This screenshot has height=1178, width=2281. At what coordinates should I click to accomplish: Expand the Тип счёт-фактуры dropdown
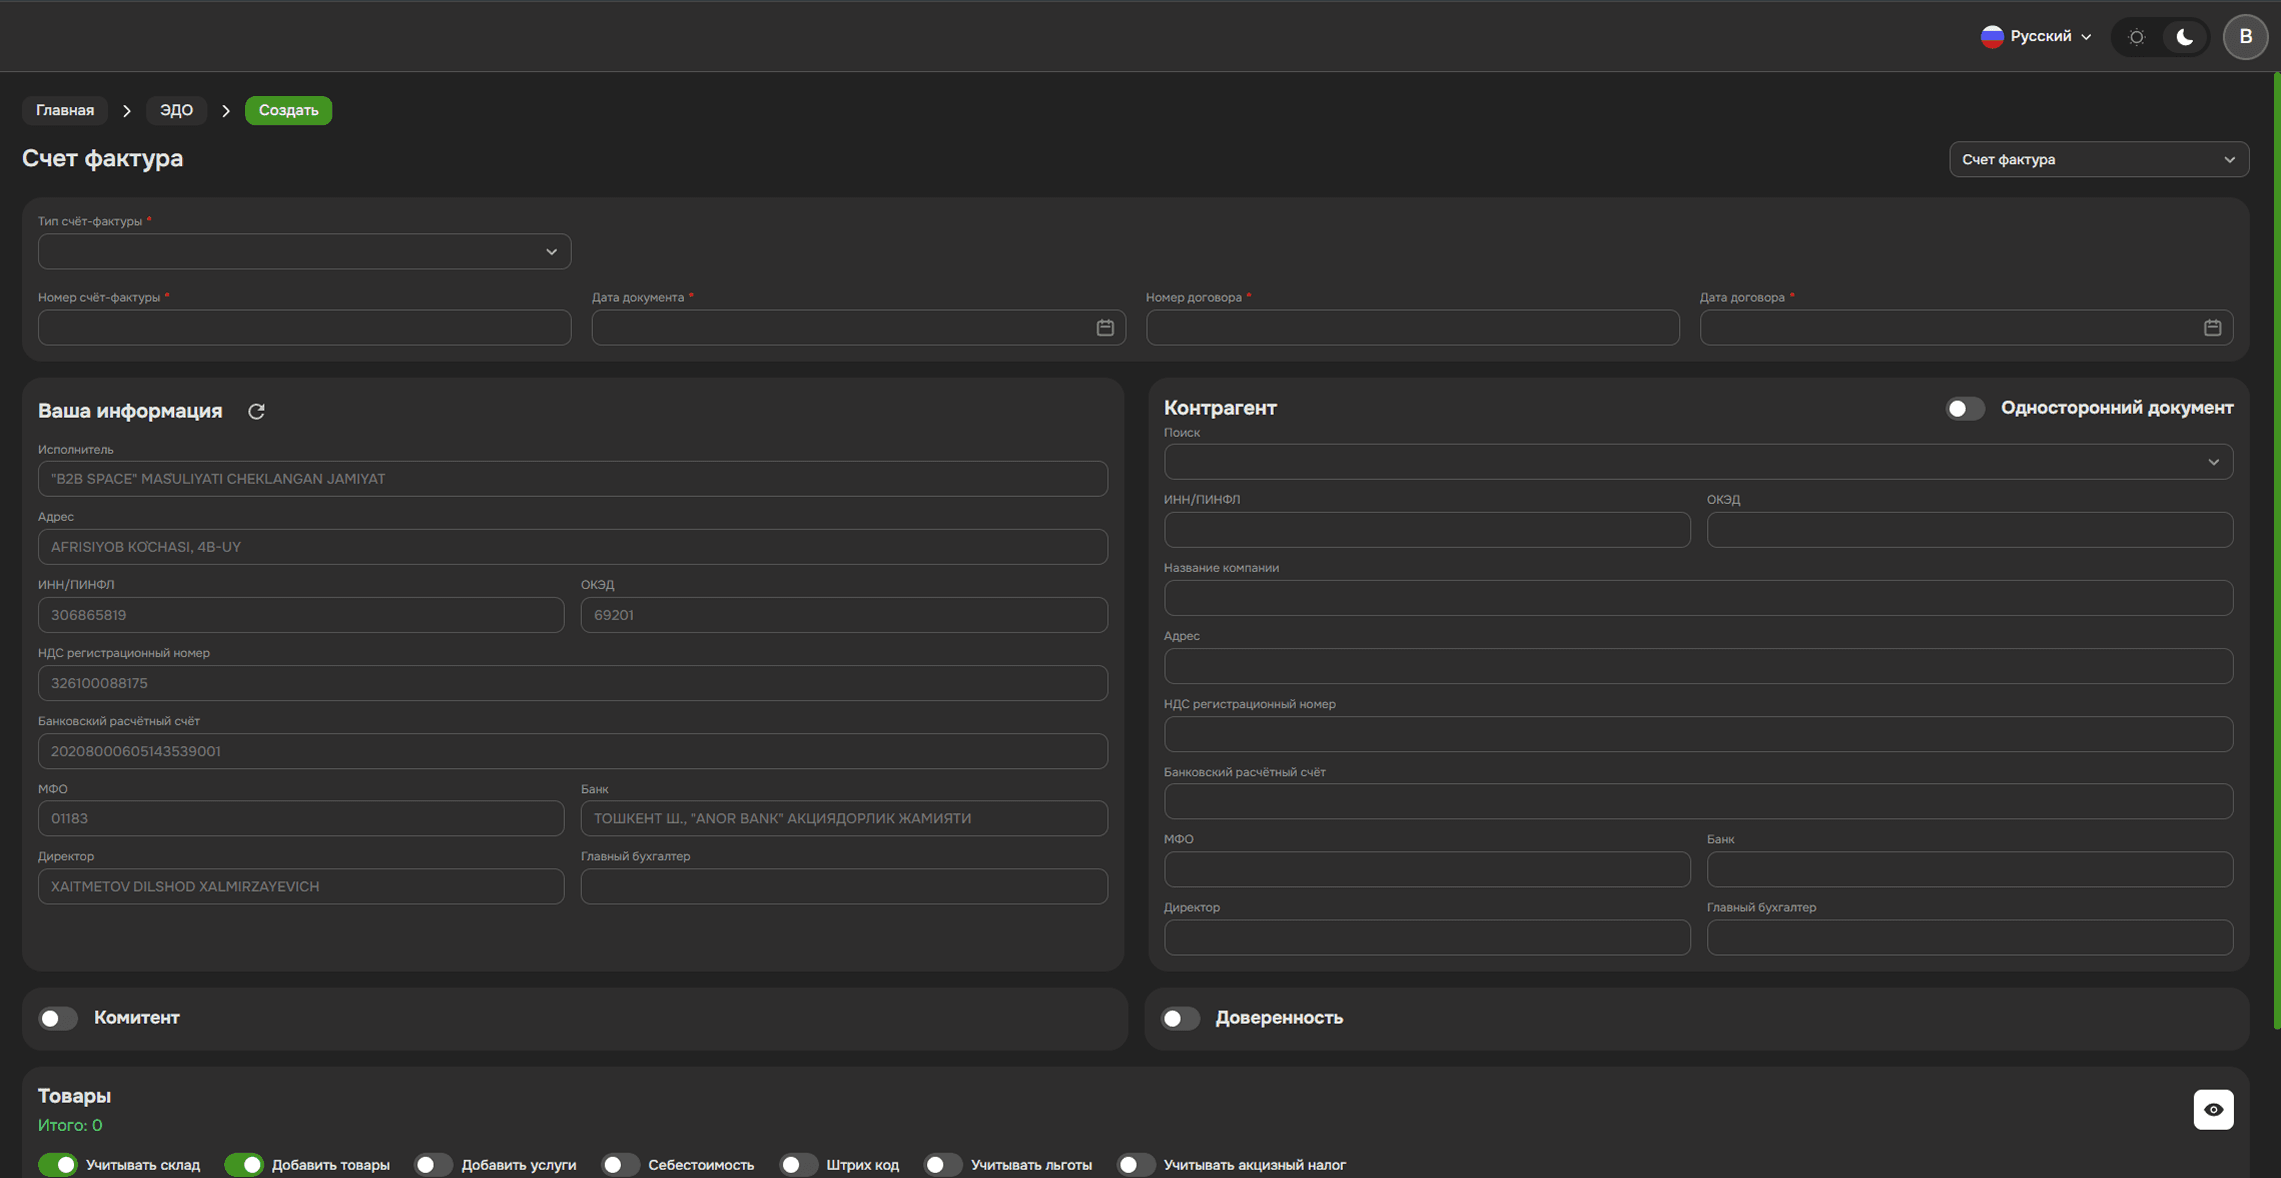304,252
